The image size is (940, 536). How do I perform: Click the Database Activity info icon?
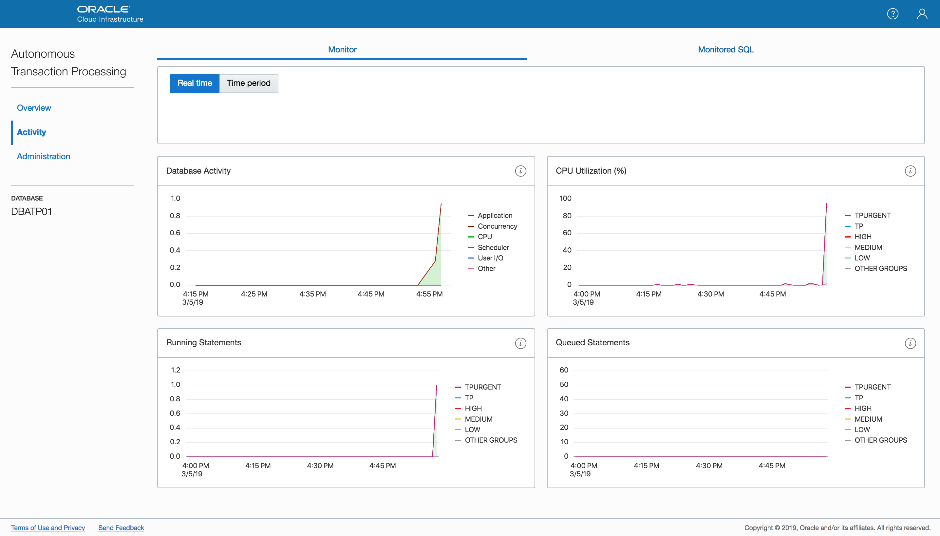(520, 171)
